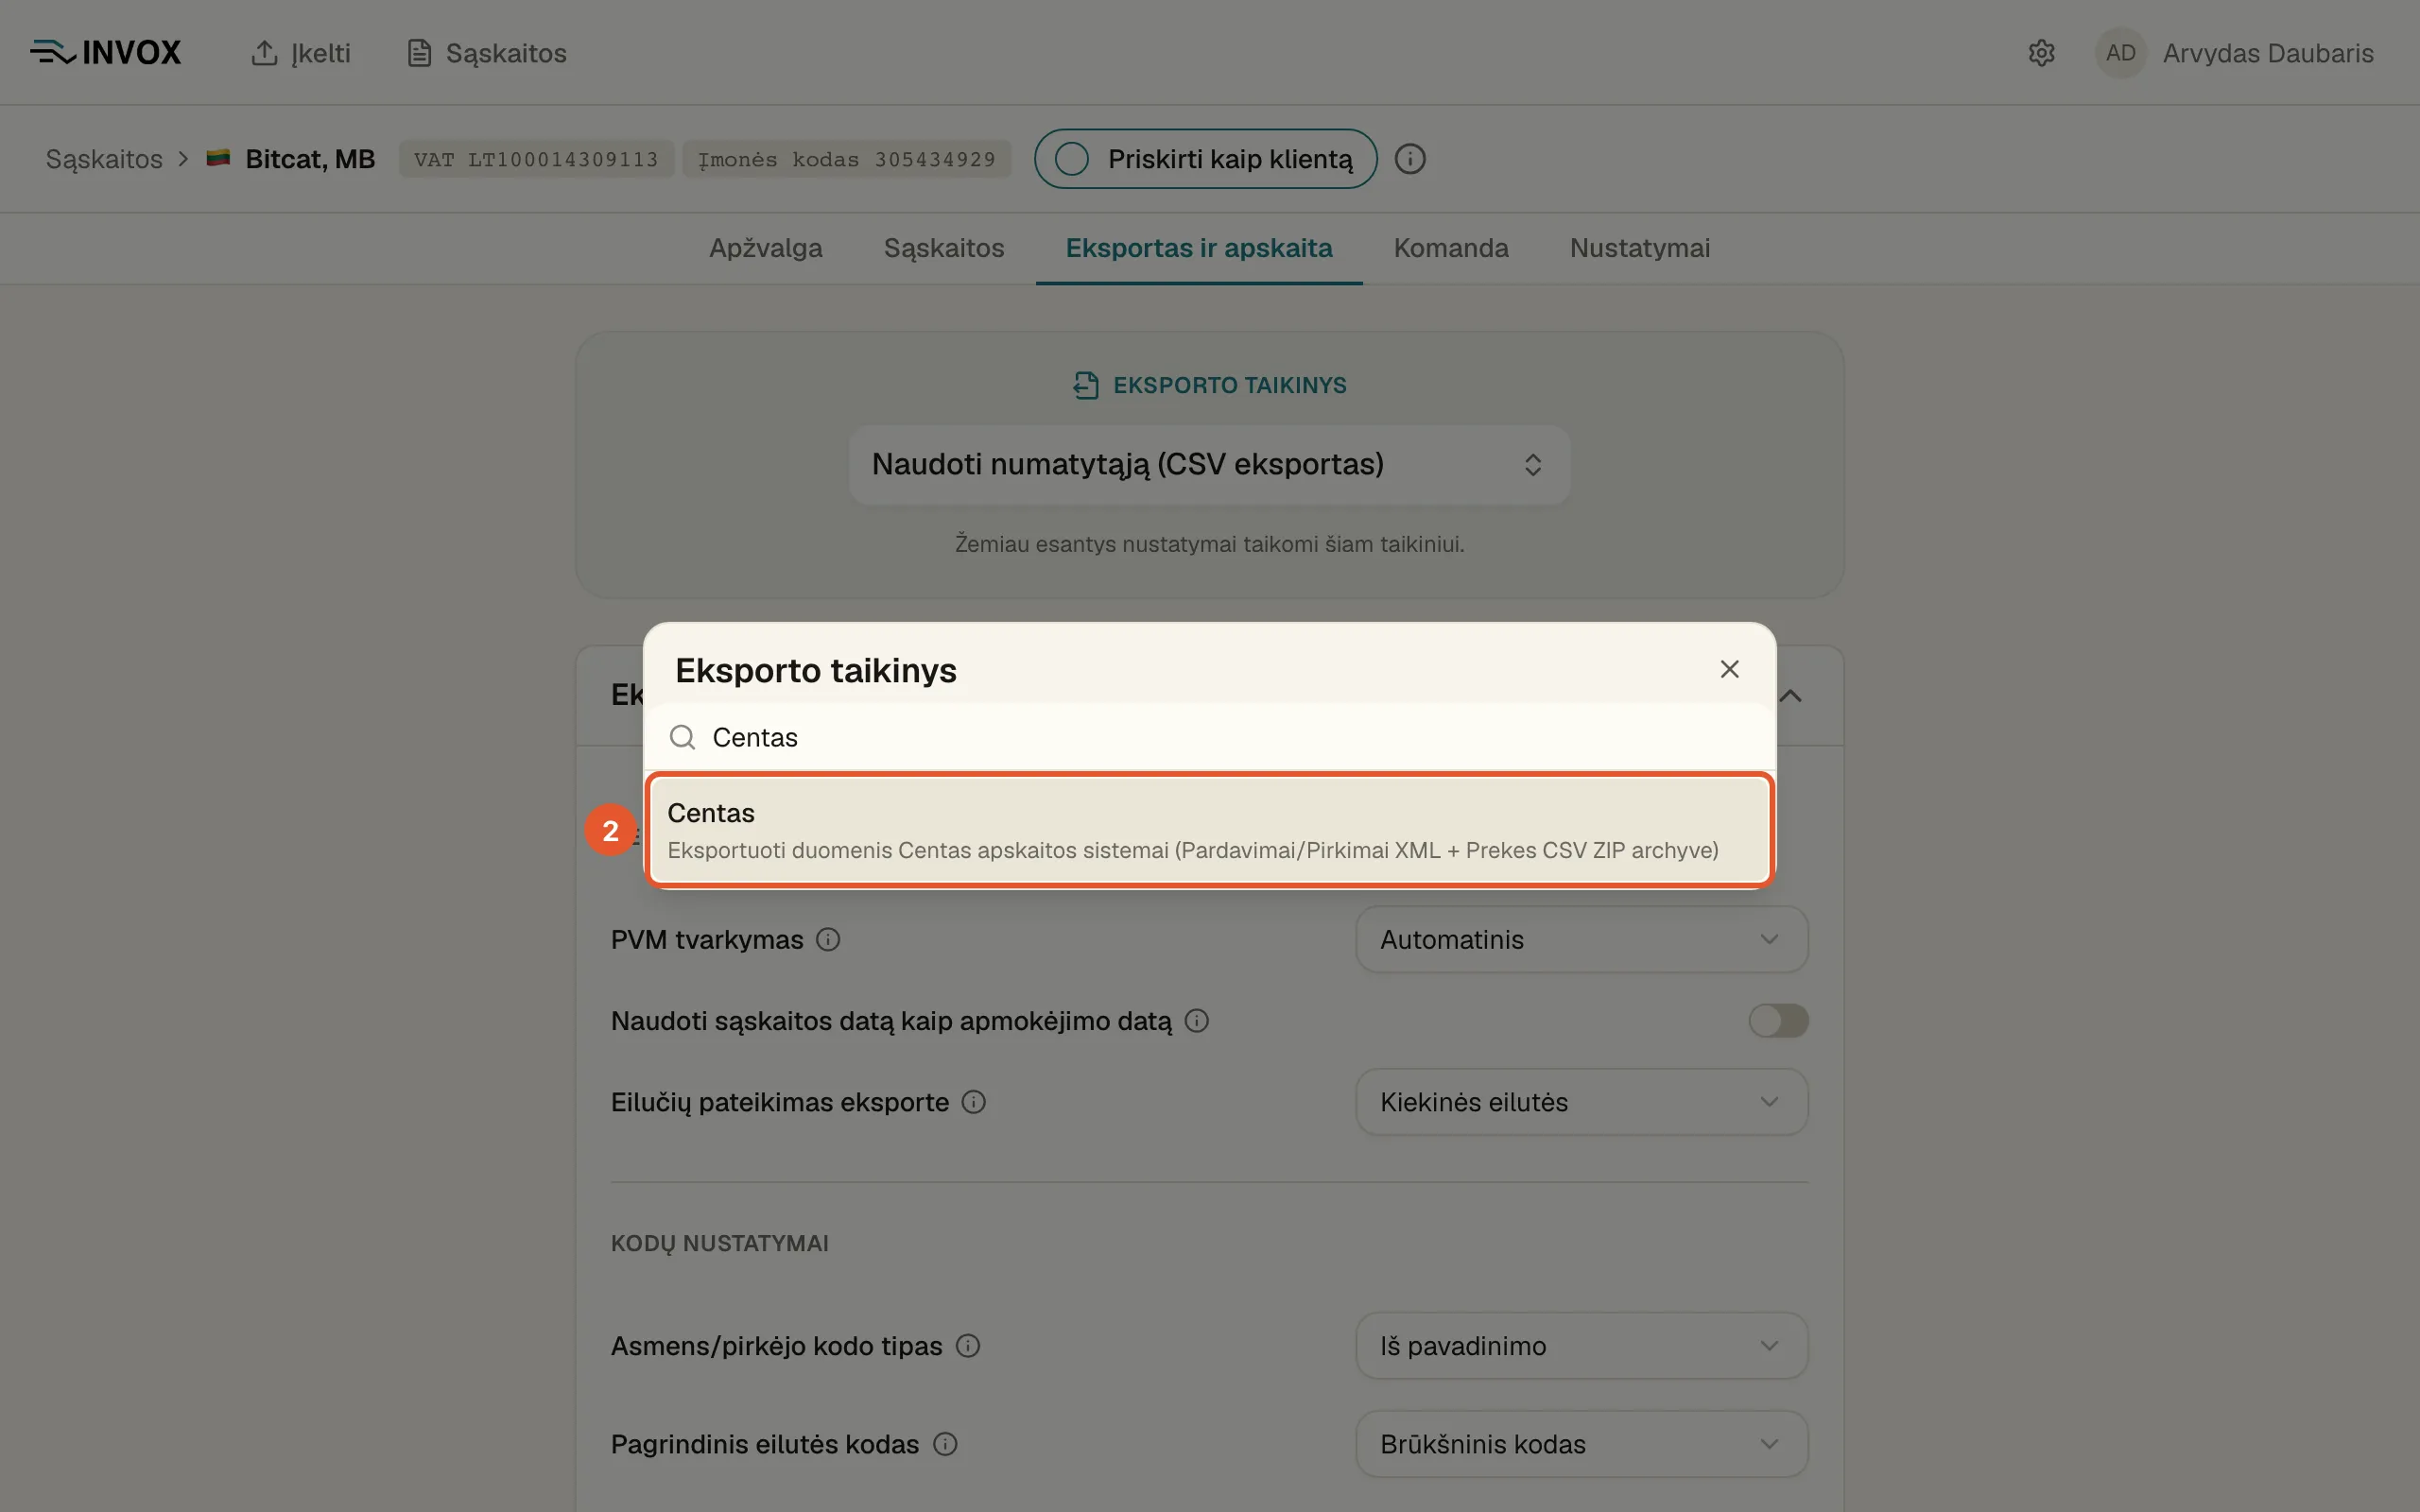The image size is (2420, 1512).
Task: Switch to the Komanda tab
Action: 1451,248
